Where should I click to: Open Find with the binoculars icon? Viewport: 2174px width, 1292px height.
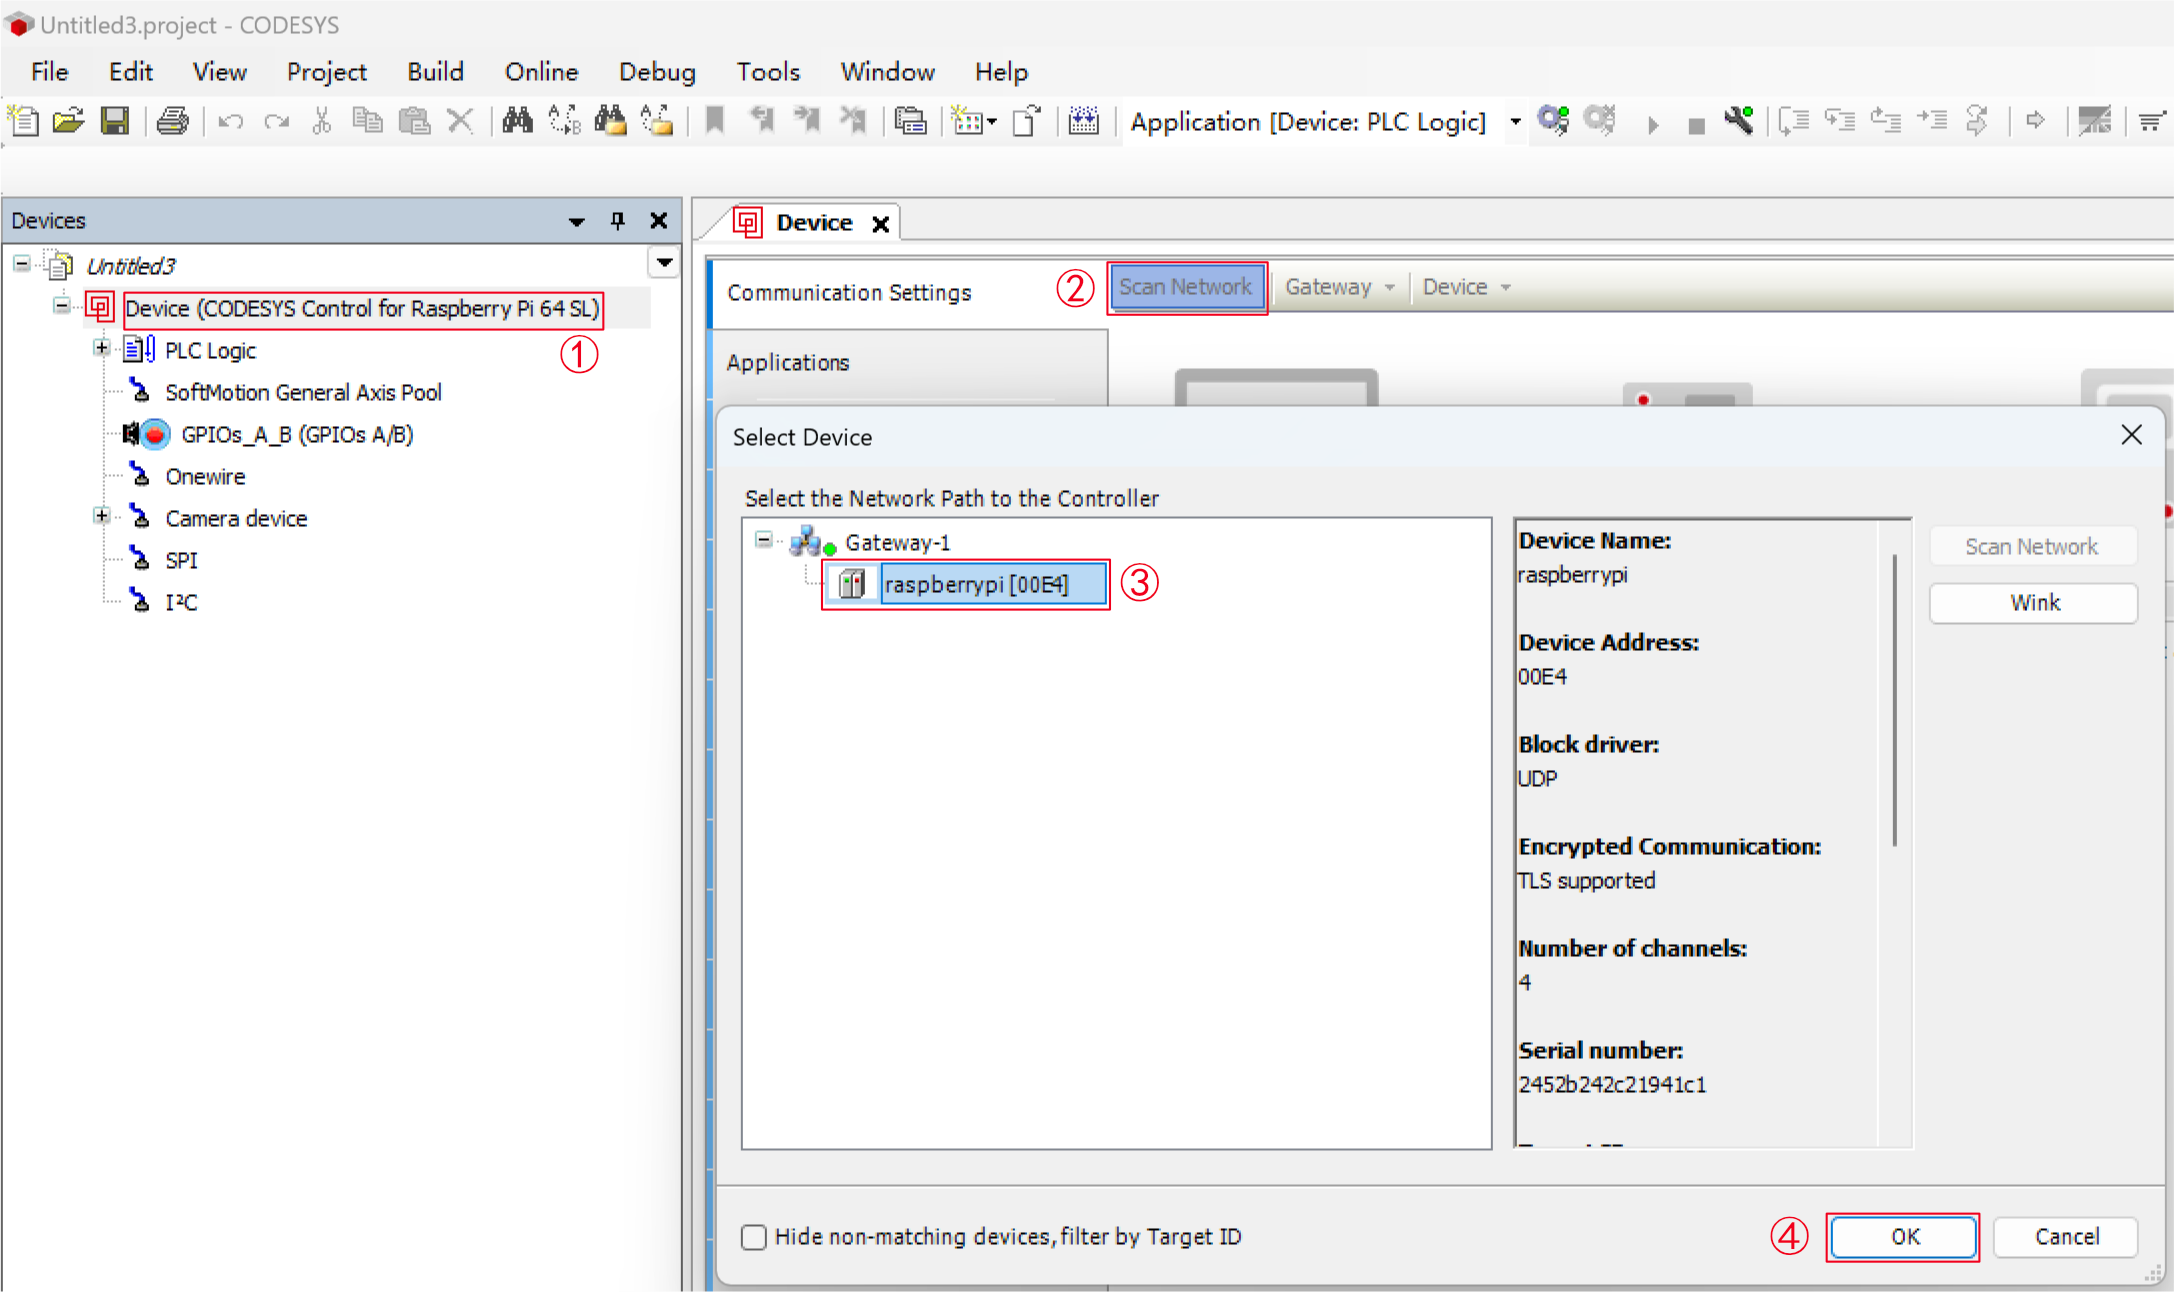[x=517, y=121]
